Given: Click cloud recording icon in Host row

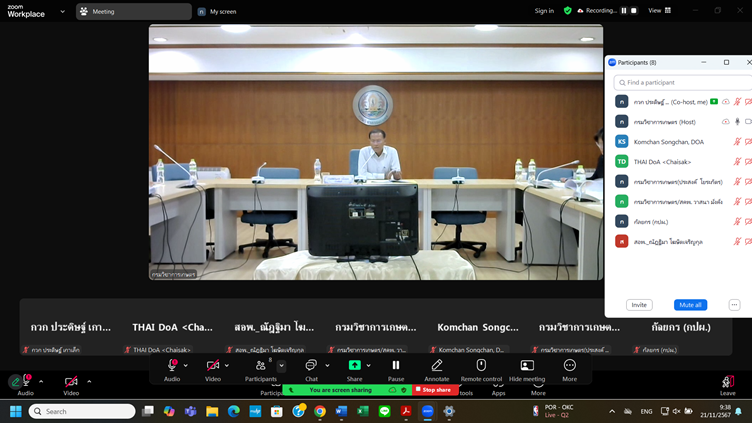Looking at the screenshot, I should [x=726, y=122].
